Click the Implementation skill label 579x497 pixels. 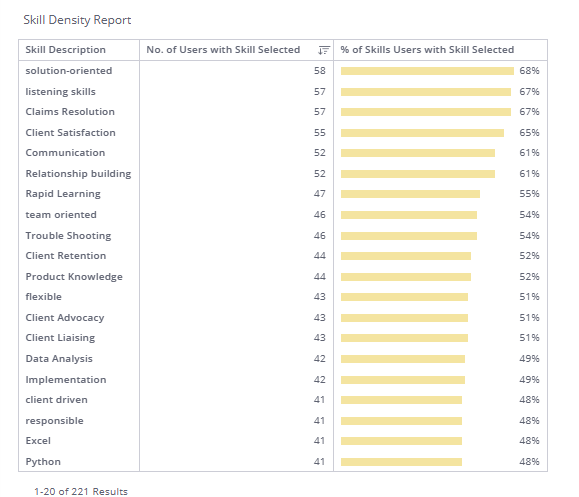click(66, 380)
